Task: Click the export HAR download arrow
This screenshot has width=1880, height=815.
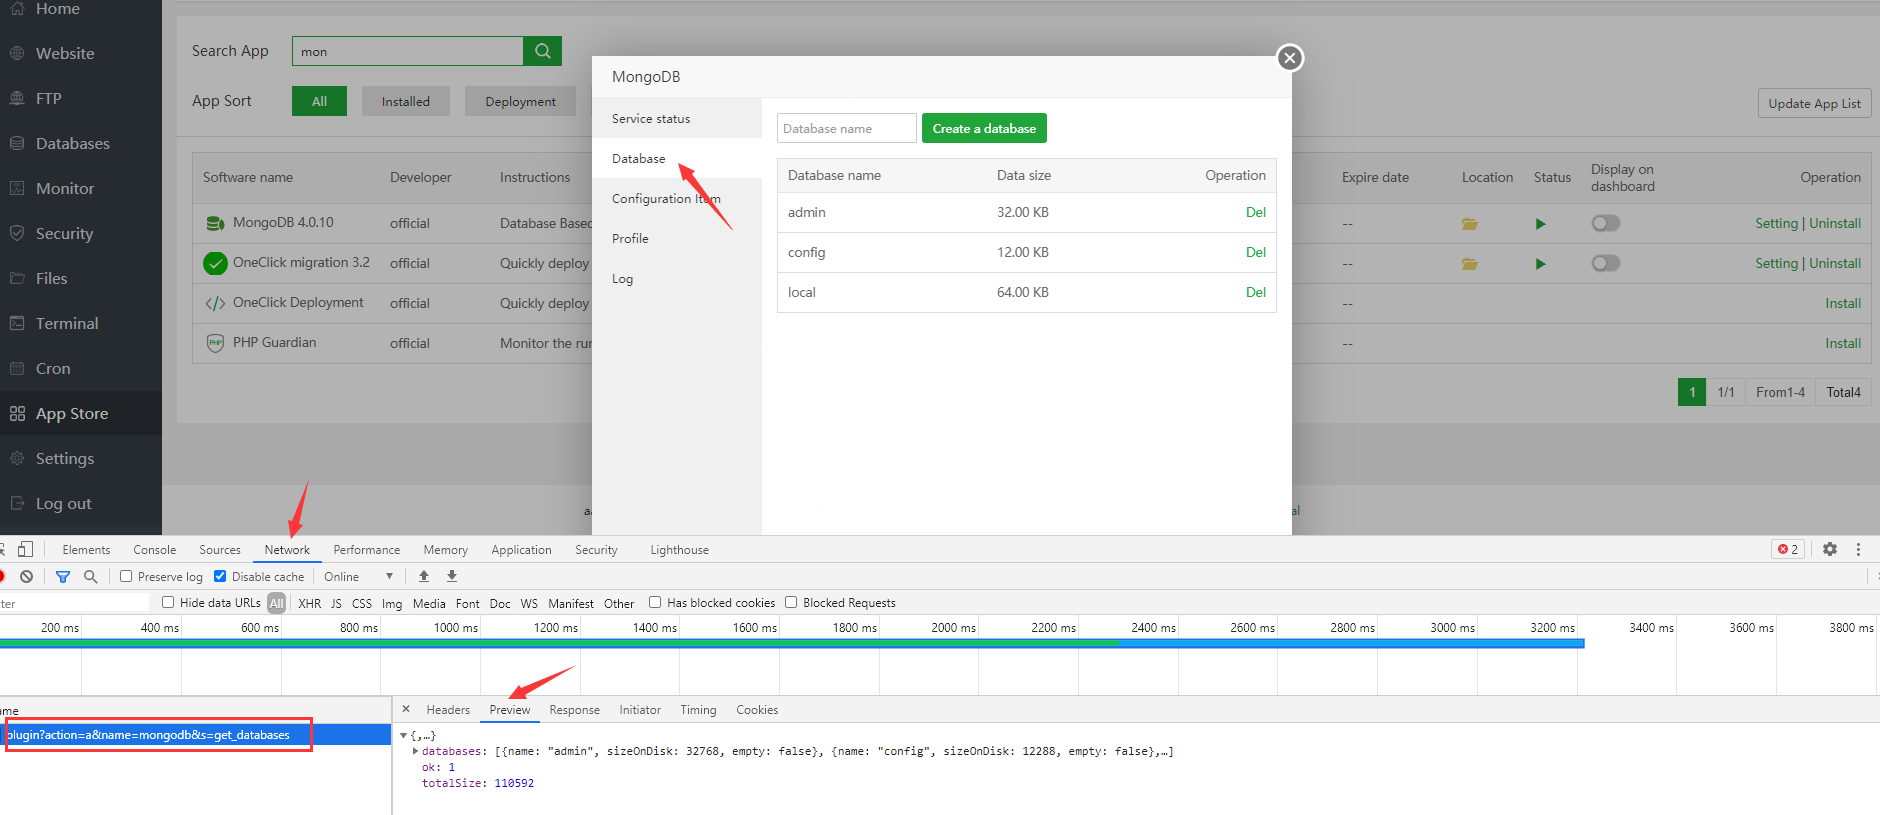Action: [452, 576]
